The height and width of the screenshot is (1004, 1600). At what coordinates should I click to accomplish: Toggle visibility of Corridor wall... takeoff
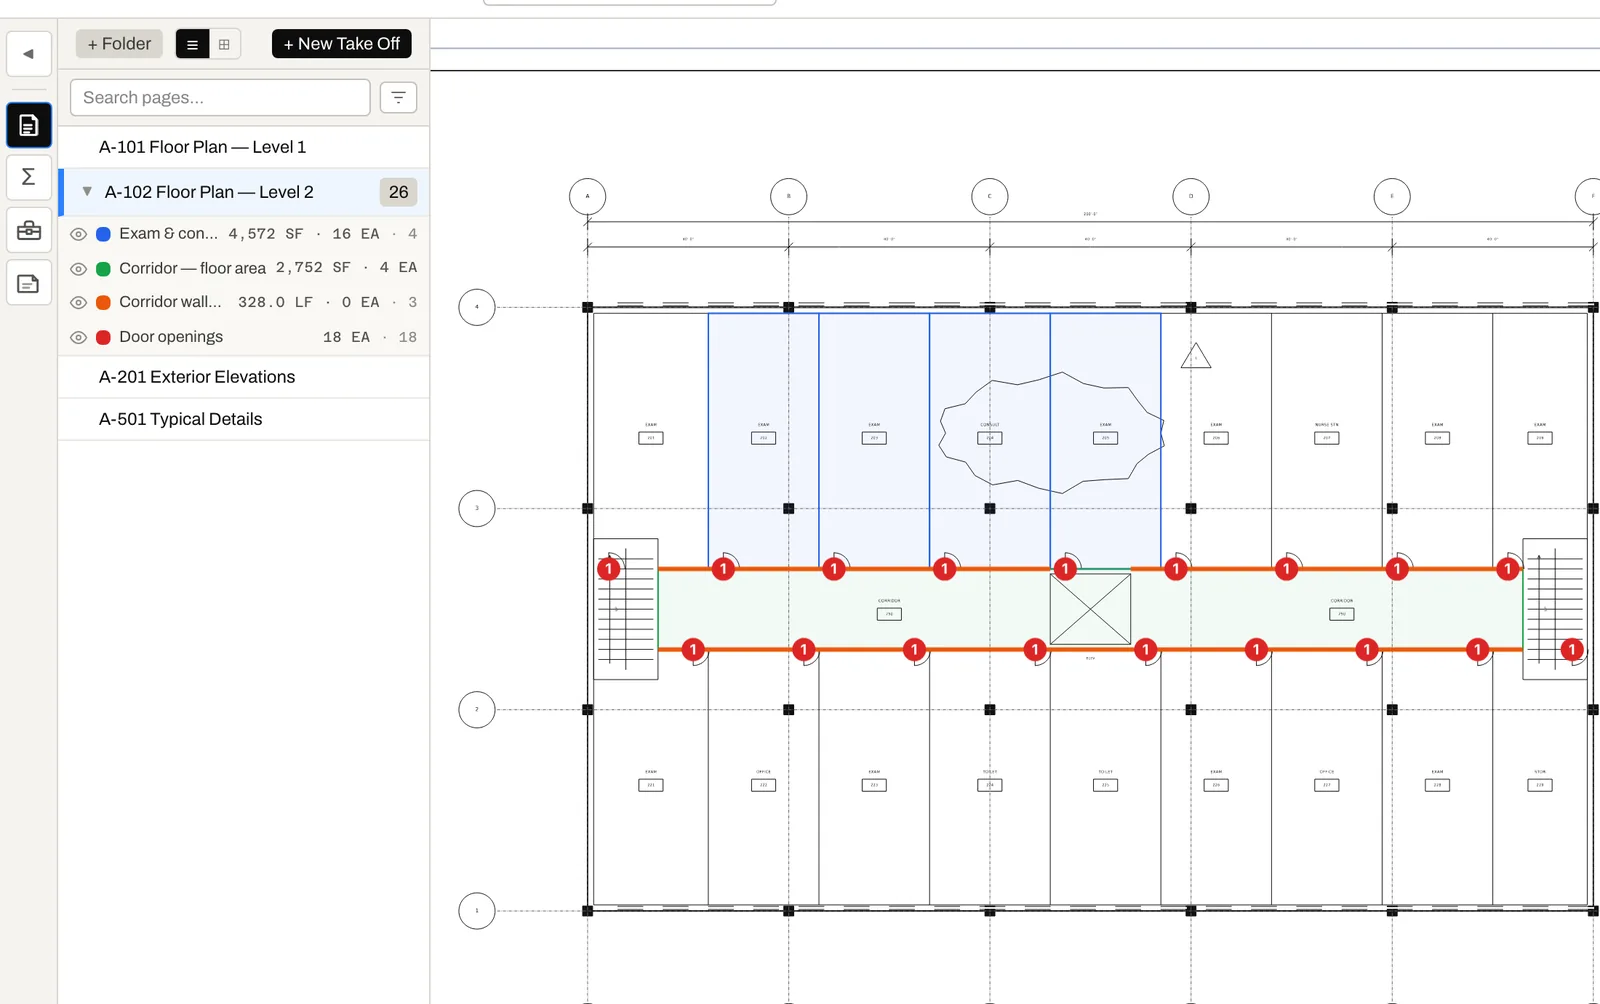[78, 302]
